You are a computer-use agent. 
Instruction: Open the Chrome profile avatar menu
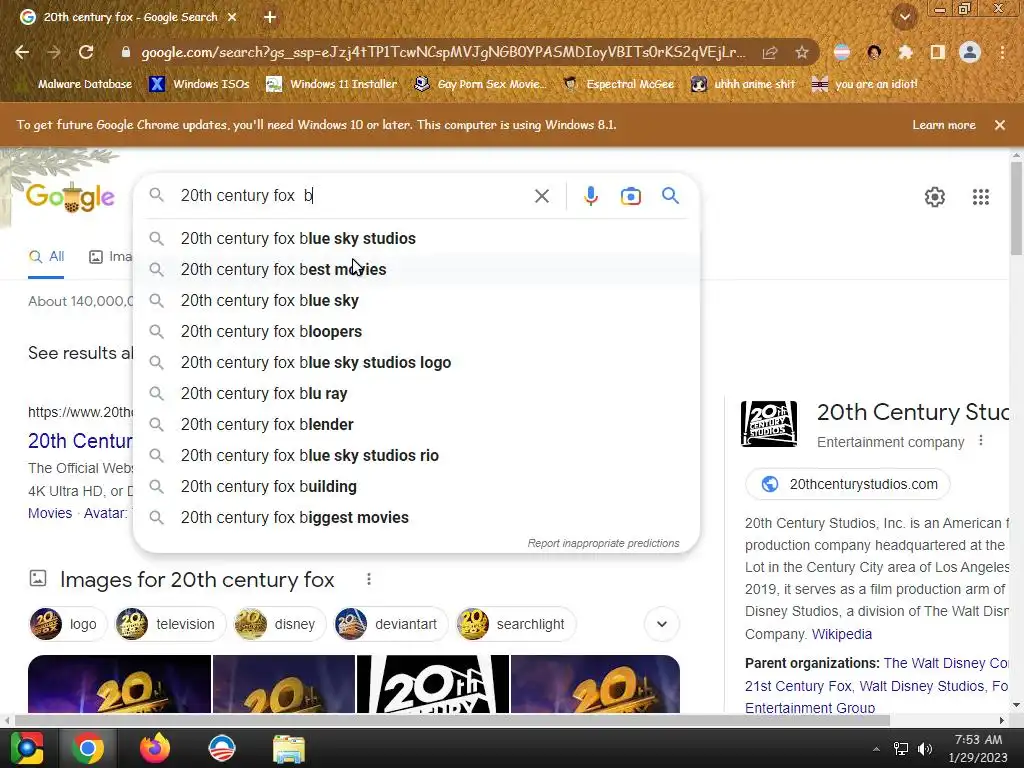[970, 52]
